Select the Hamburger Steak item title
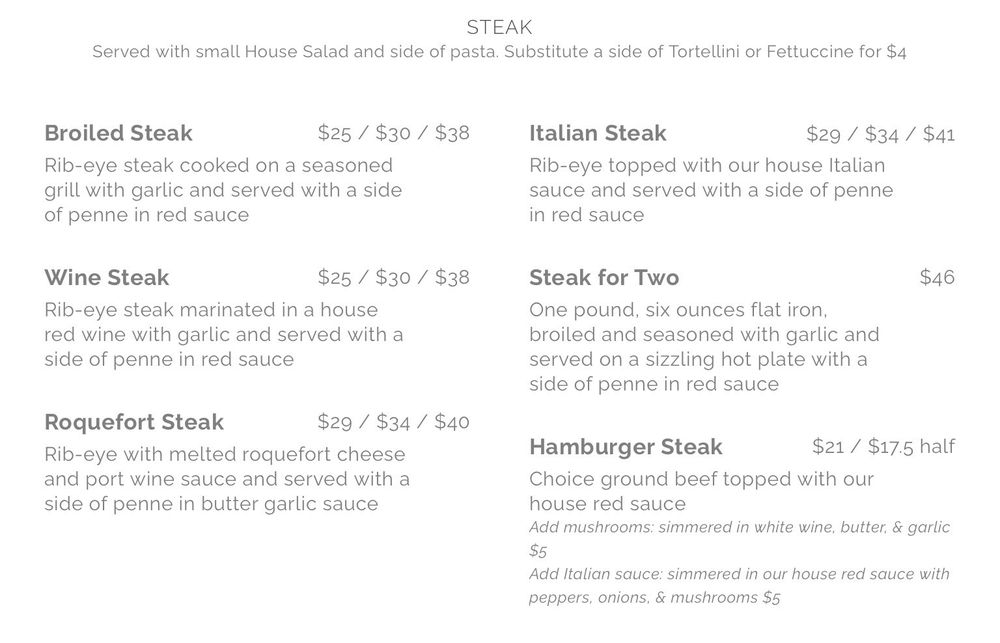Screen dimensions: 1000x643 pos(625,447)
